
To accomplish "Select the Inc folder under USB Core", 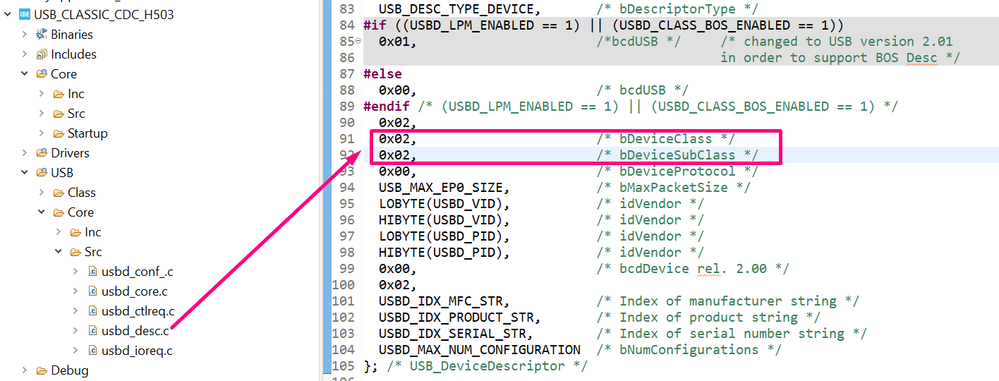I will 92,232.
